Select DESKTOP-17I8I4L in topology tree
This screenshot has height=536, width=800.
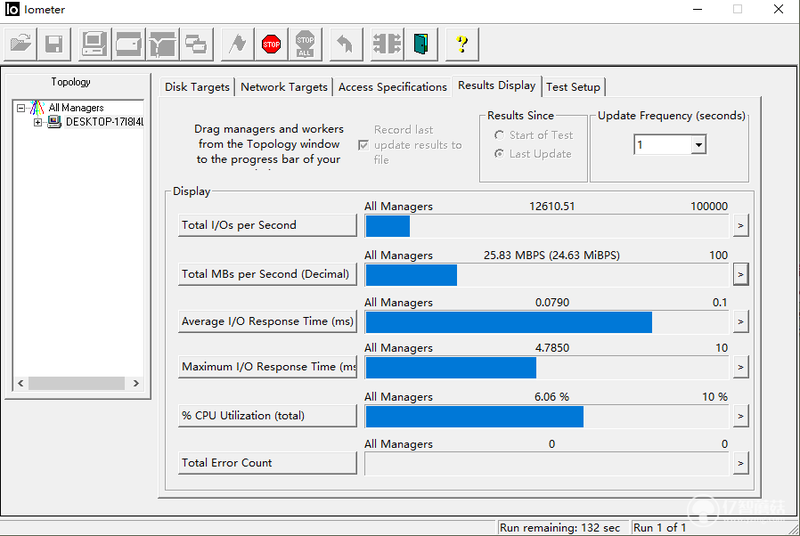click(x=105, y=122)
